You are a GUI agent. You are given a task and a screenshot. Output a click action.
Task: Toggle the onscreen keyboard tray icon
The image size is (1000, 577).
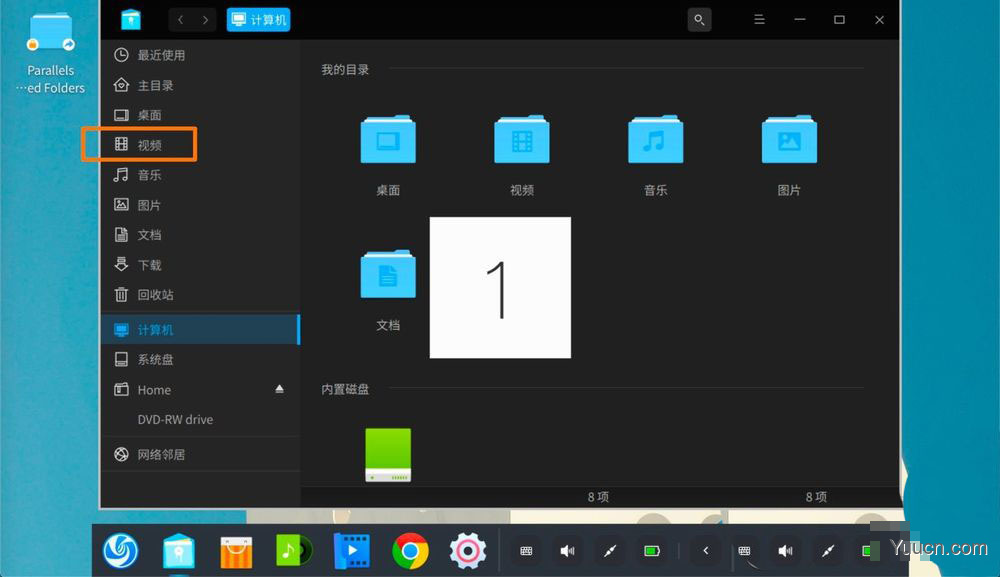tap(525, 550)
